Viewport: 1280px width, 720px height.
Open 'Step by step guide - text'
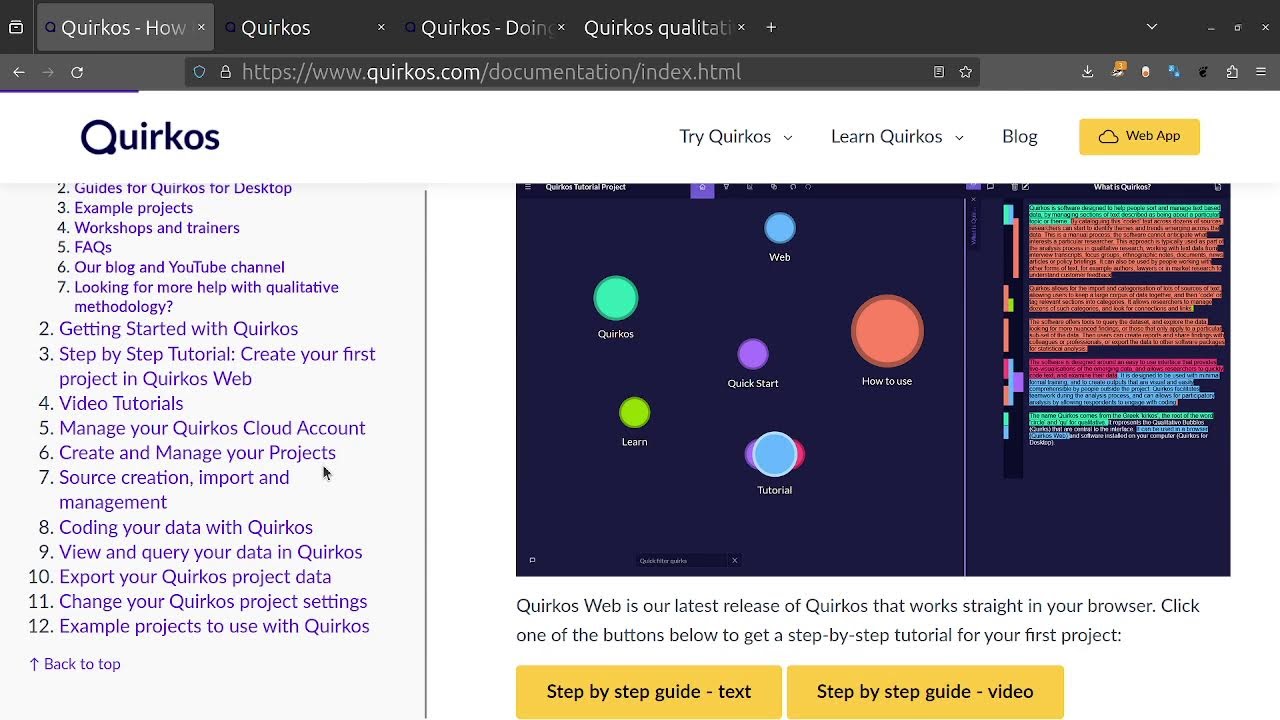point(649,692)
